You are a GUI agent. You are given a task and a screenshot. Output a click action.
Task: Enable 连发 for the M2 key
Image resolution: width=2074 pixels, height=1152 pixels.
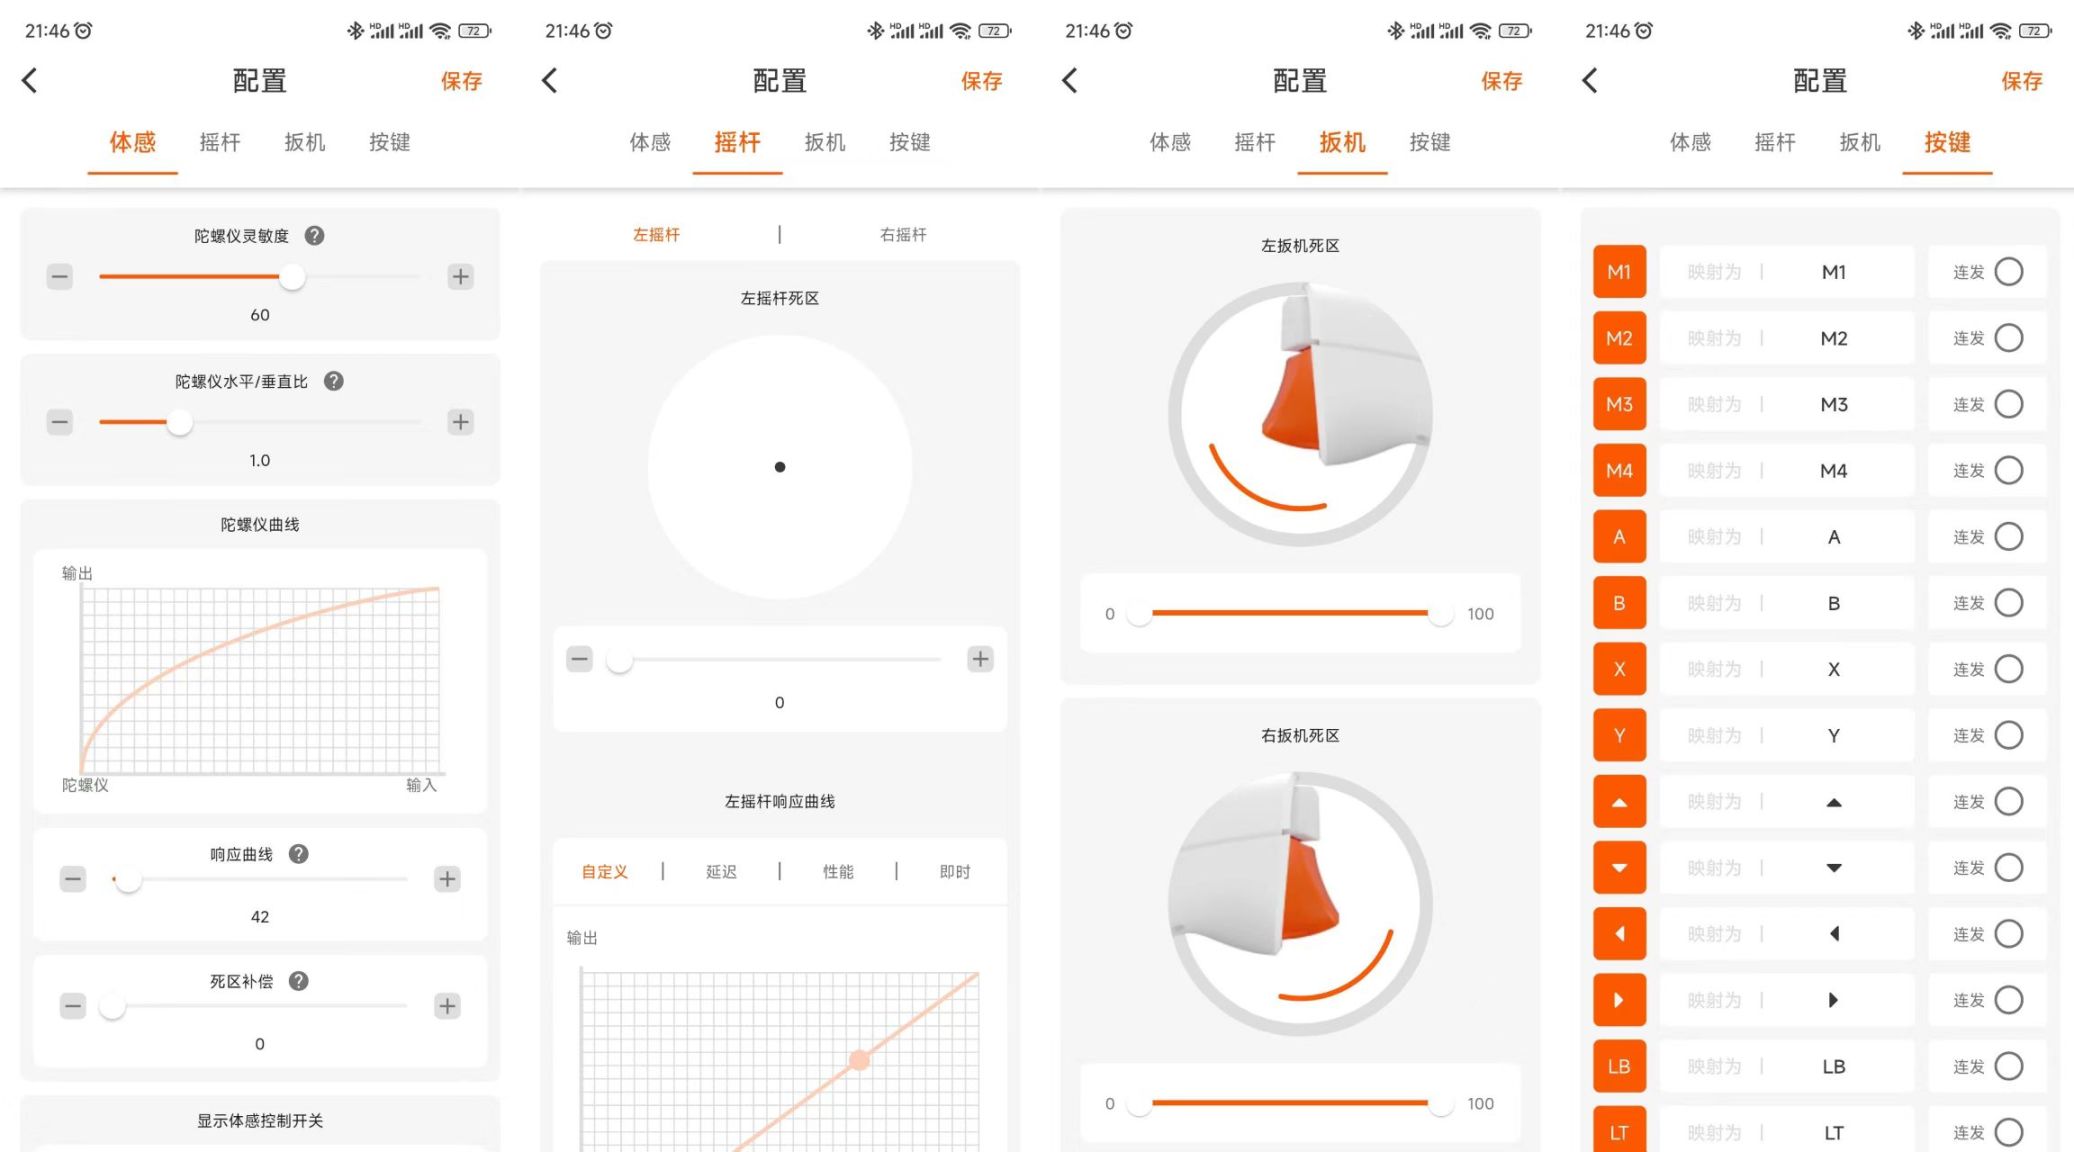(2008, 338)
